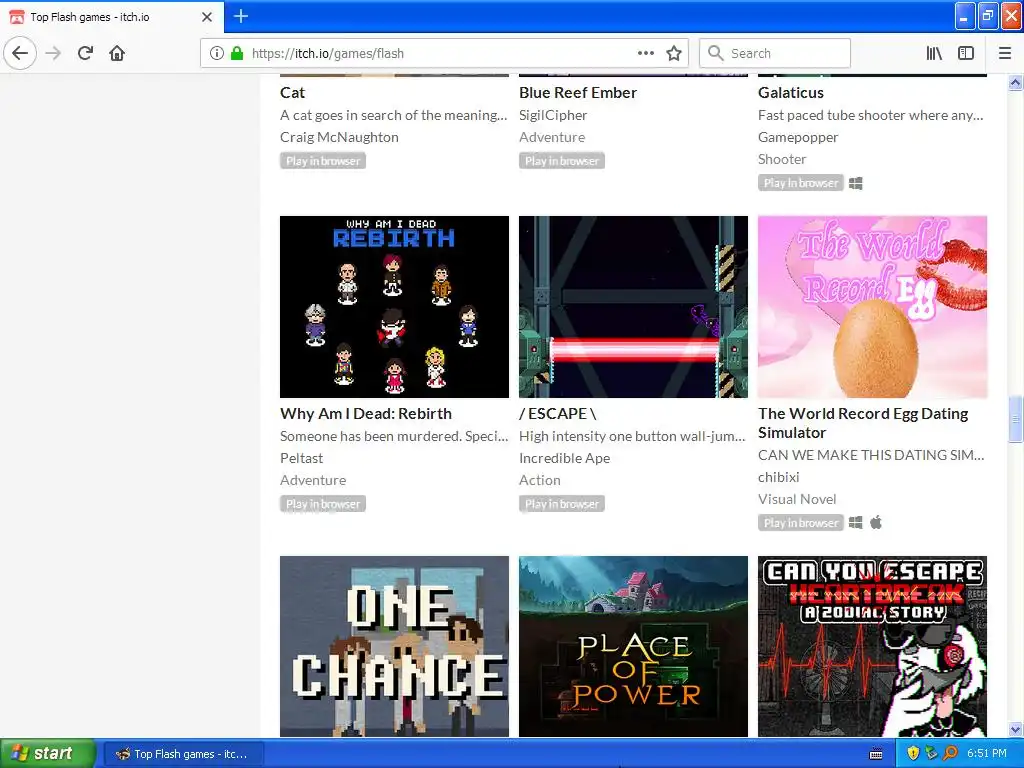Read the Cat game description text
The width and height of the screenshot is (1024, 768).
tap(393, 115)
